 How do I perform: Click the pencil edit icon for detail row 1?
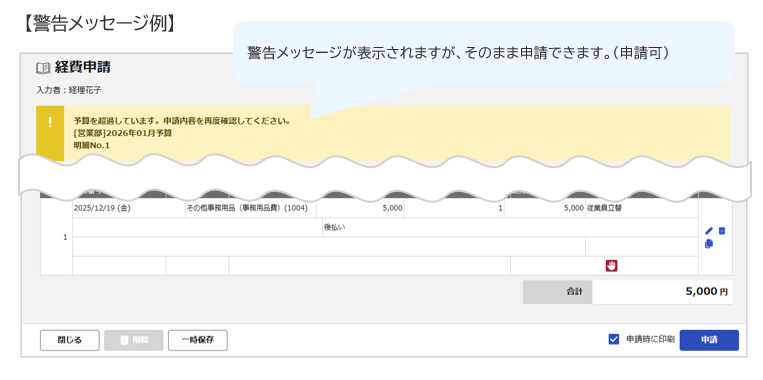[709, 231]
